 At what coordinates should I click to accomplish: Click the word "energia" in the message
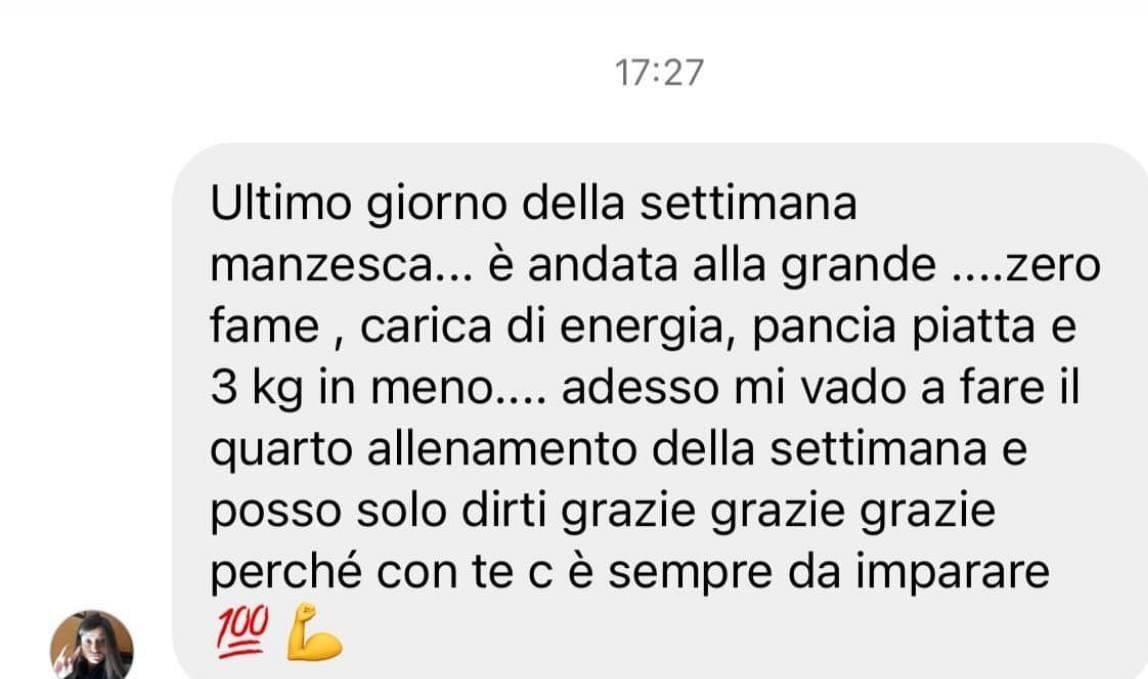(x=641, y=328)
